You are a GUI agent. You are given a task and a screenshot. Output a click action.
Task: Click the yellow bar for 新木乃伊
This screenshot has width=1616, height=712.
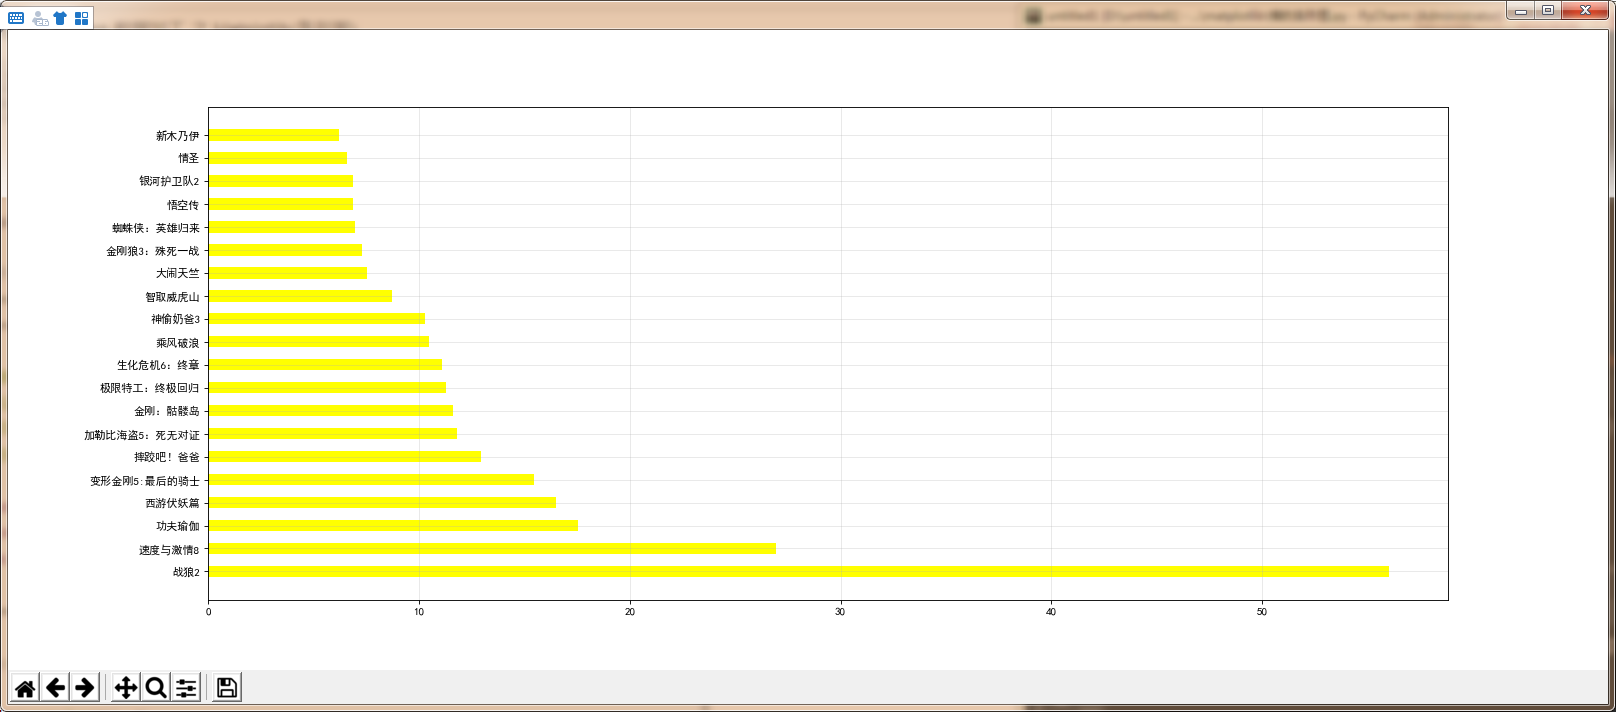(274, 135)
